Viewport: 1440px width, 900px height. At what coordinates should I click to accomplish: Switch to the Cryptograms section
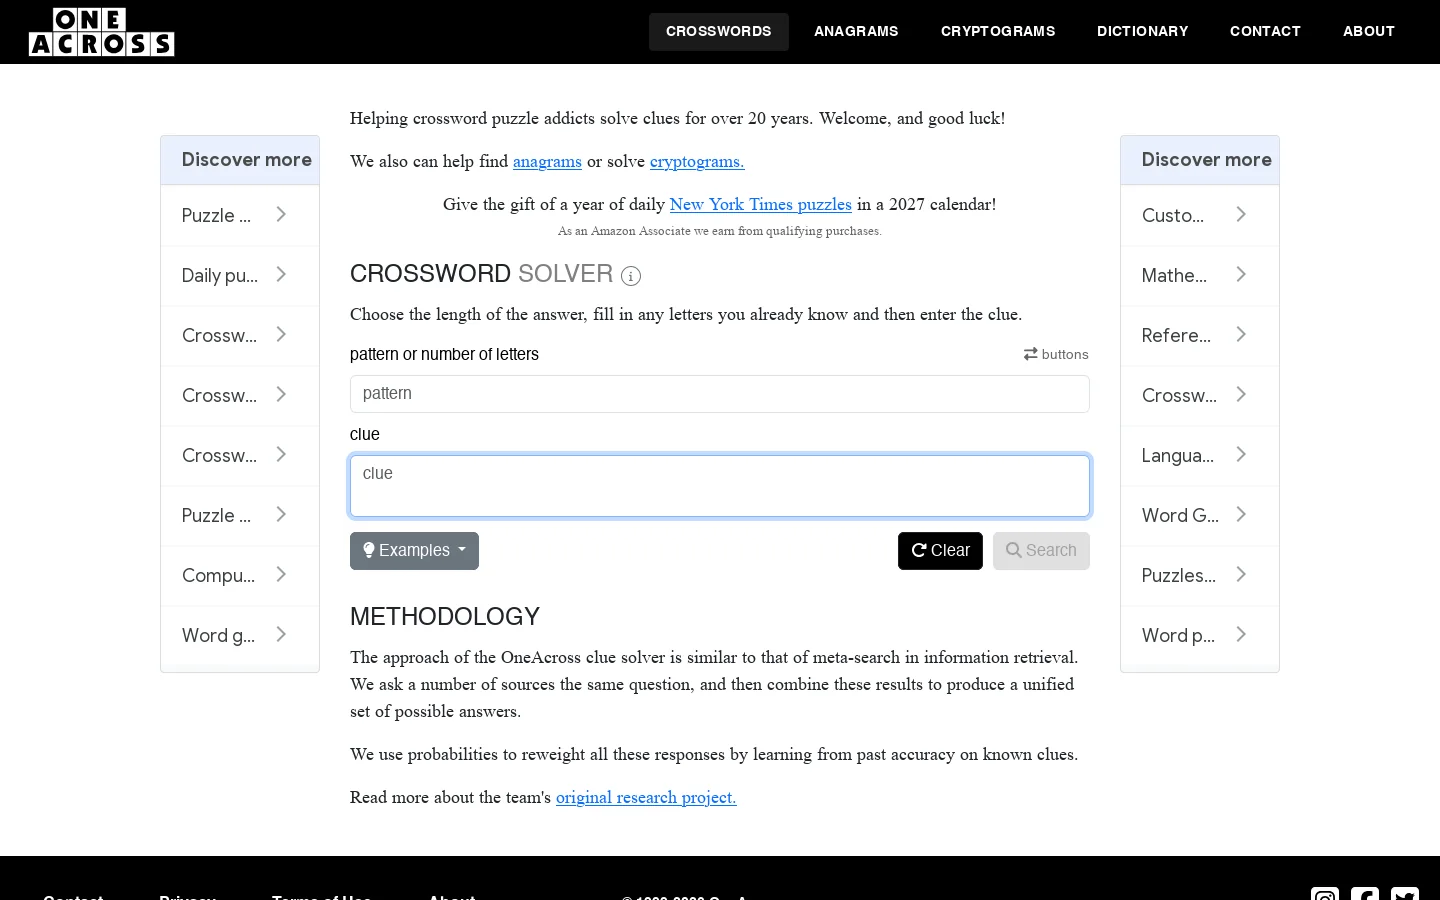[x=998, y=32]
